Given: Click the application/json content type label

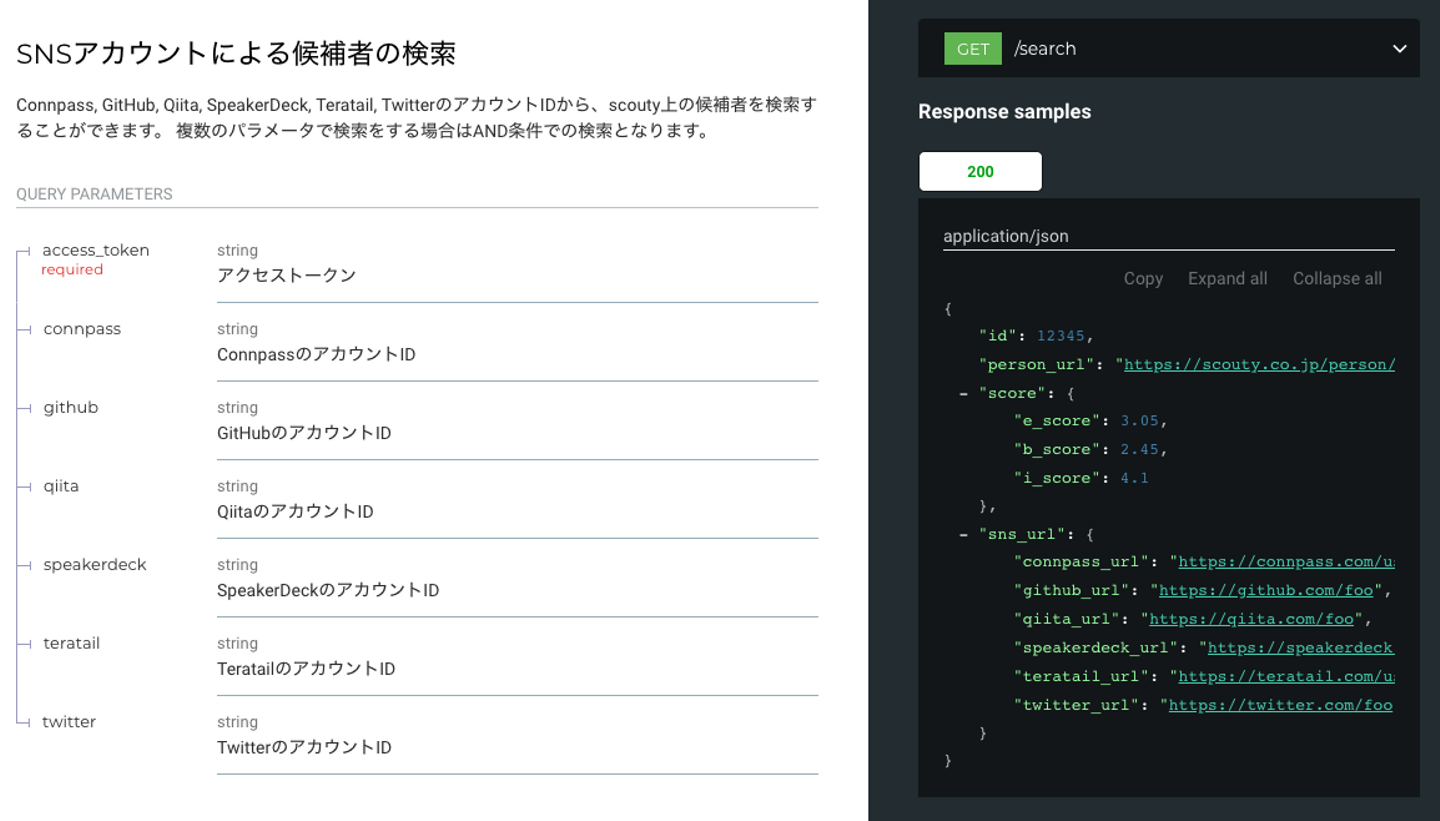Looking at the screenshot, I should point(1006,237).
